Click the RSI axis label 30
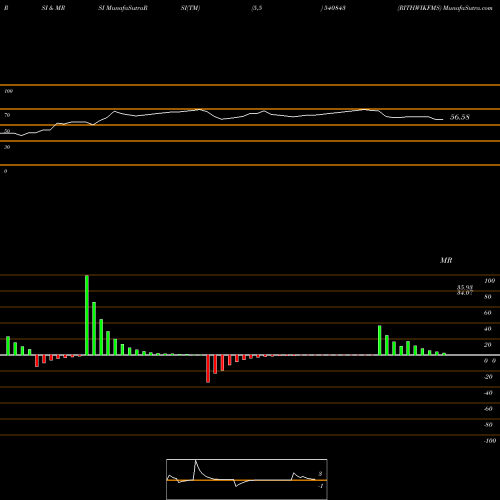Image resolution: width=500 pixels, height=500 pixels. point(7,147)
